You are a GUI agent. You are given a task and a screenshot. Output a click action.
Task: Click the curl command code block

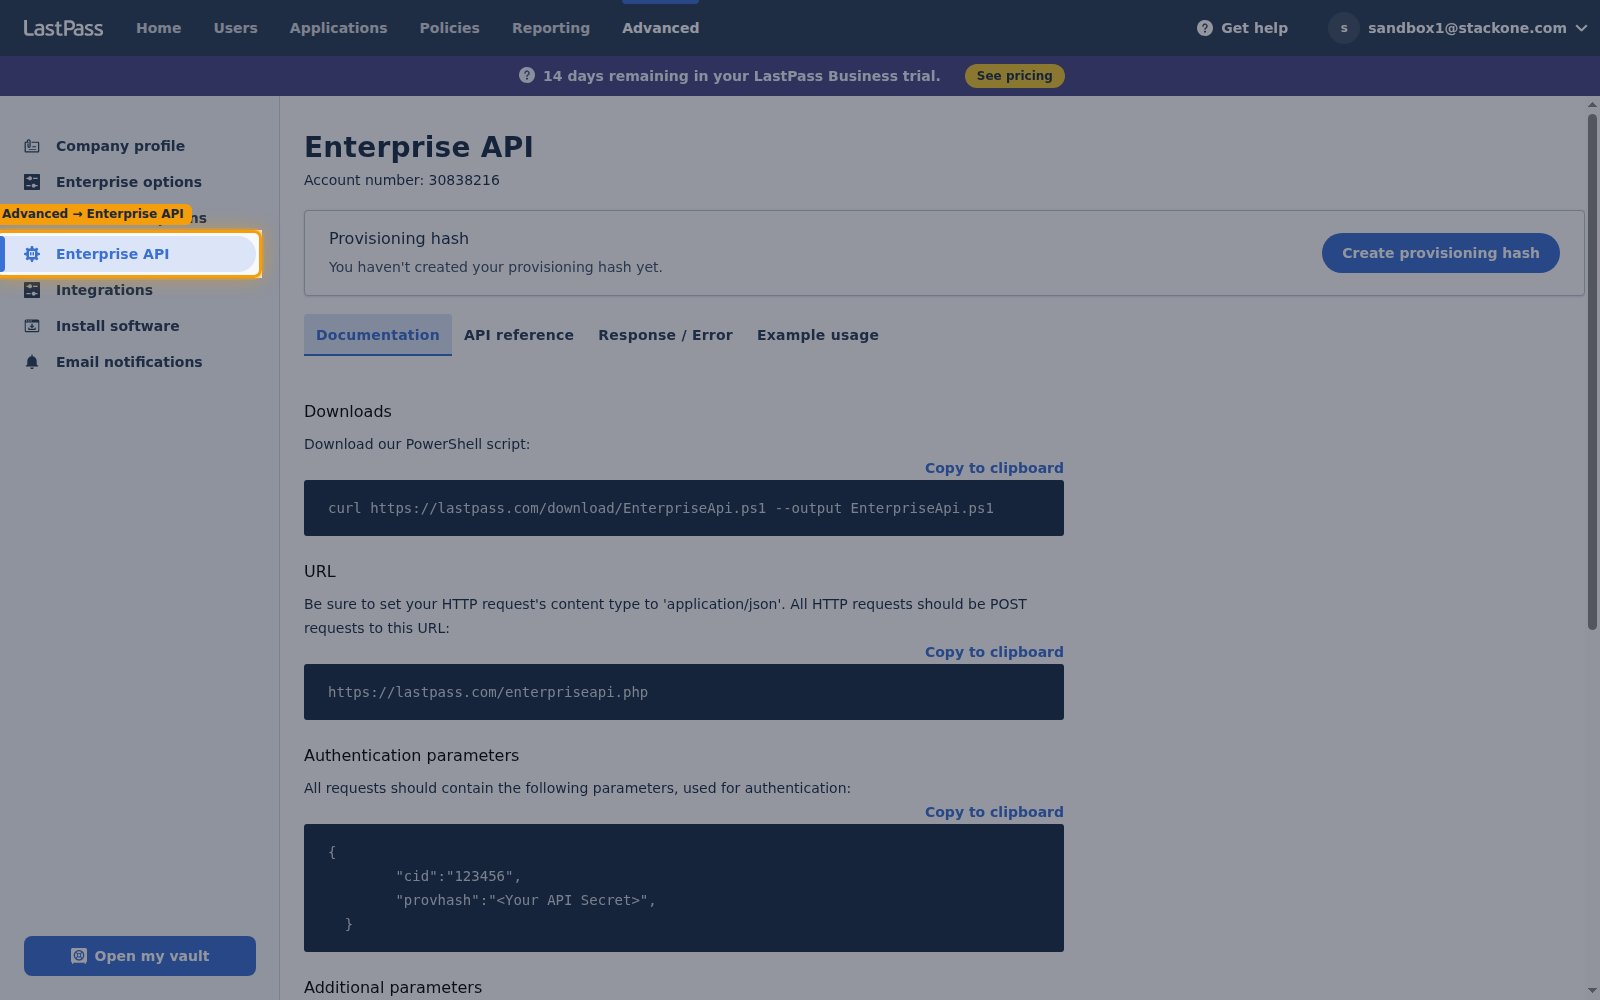click(x=684, y=508)
